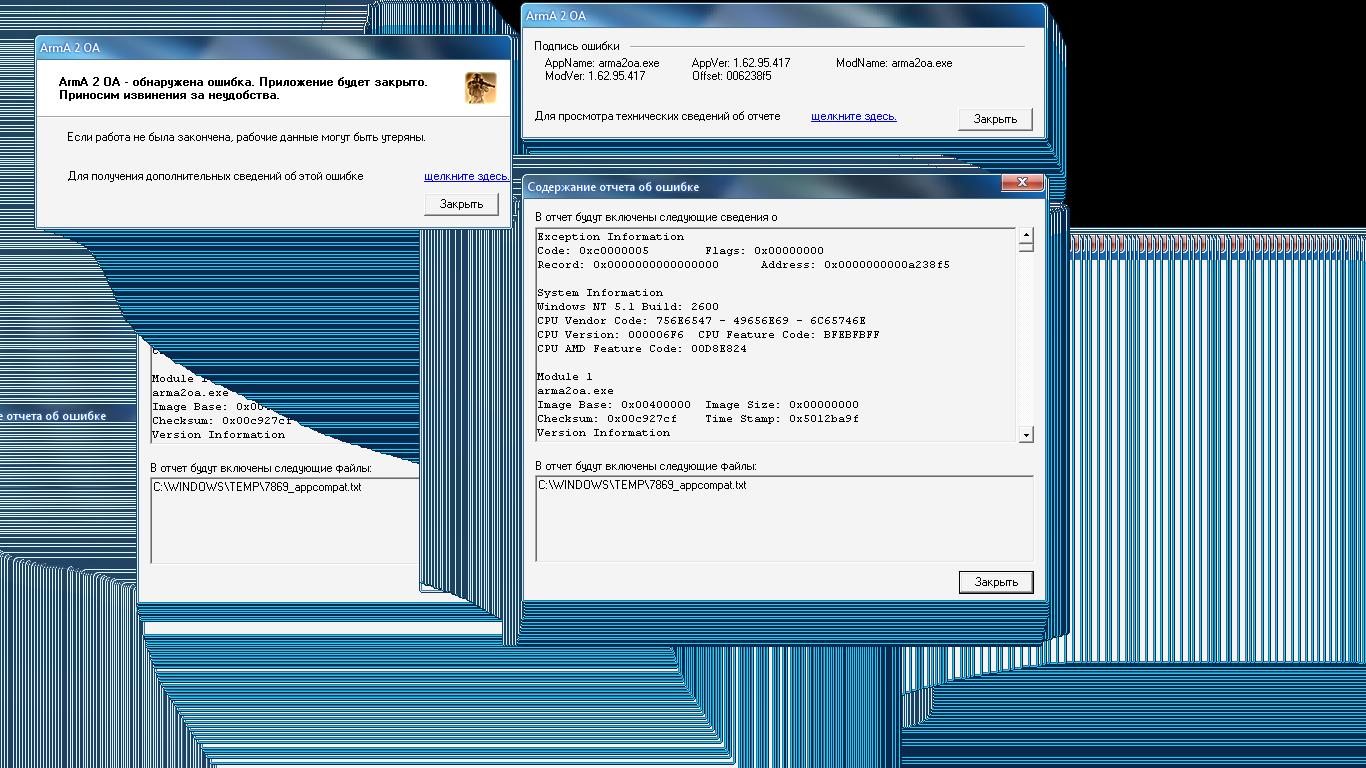Click the "Для просмотра технических сведений об отчете" text
The height and width of the screenshot is (768, 1366).
tap(657, 116)
